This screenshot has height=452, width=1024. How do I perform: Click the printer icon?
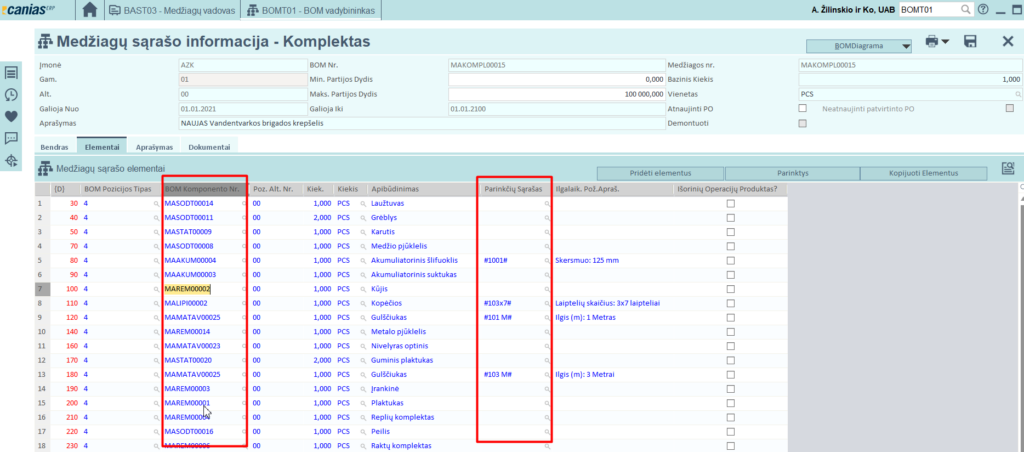(932, 42)
